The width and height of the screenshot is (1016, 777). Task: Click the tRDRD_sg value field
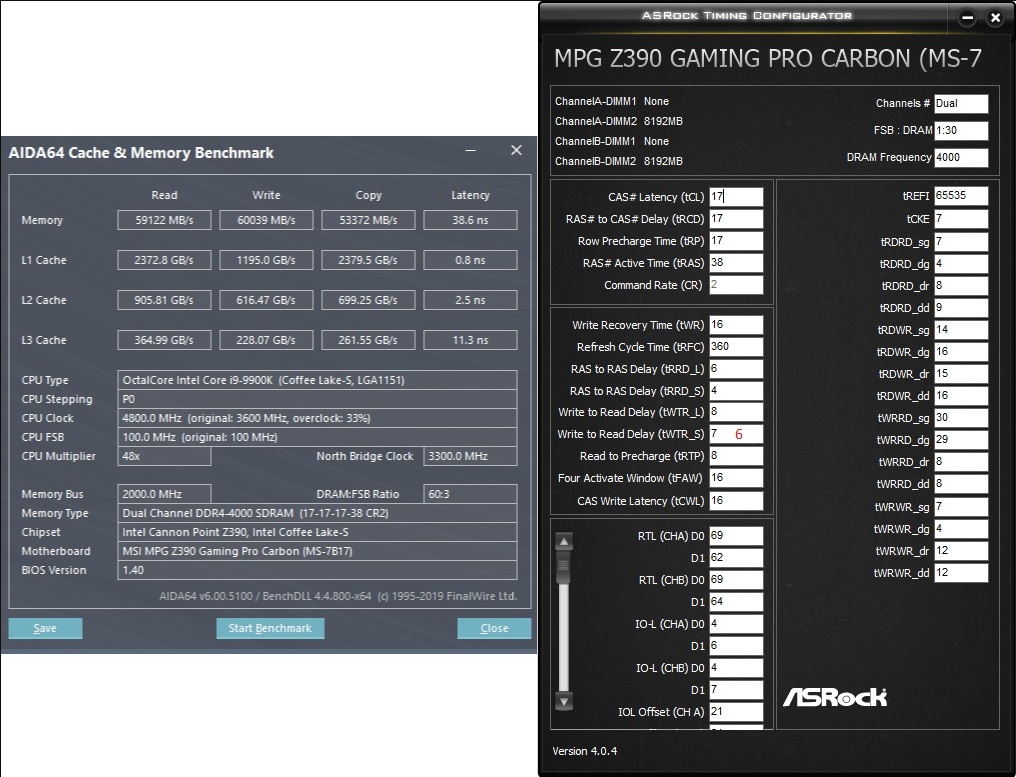point(961,242)
